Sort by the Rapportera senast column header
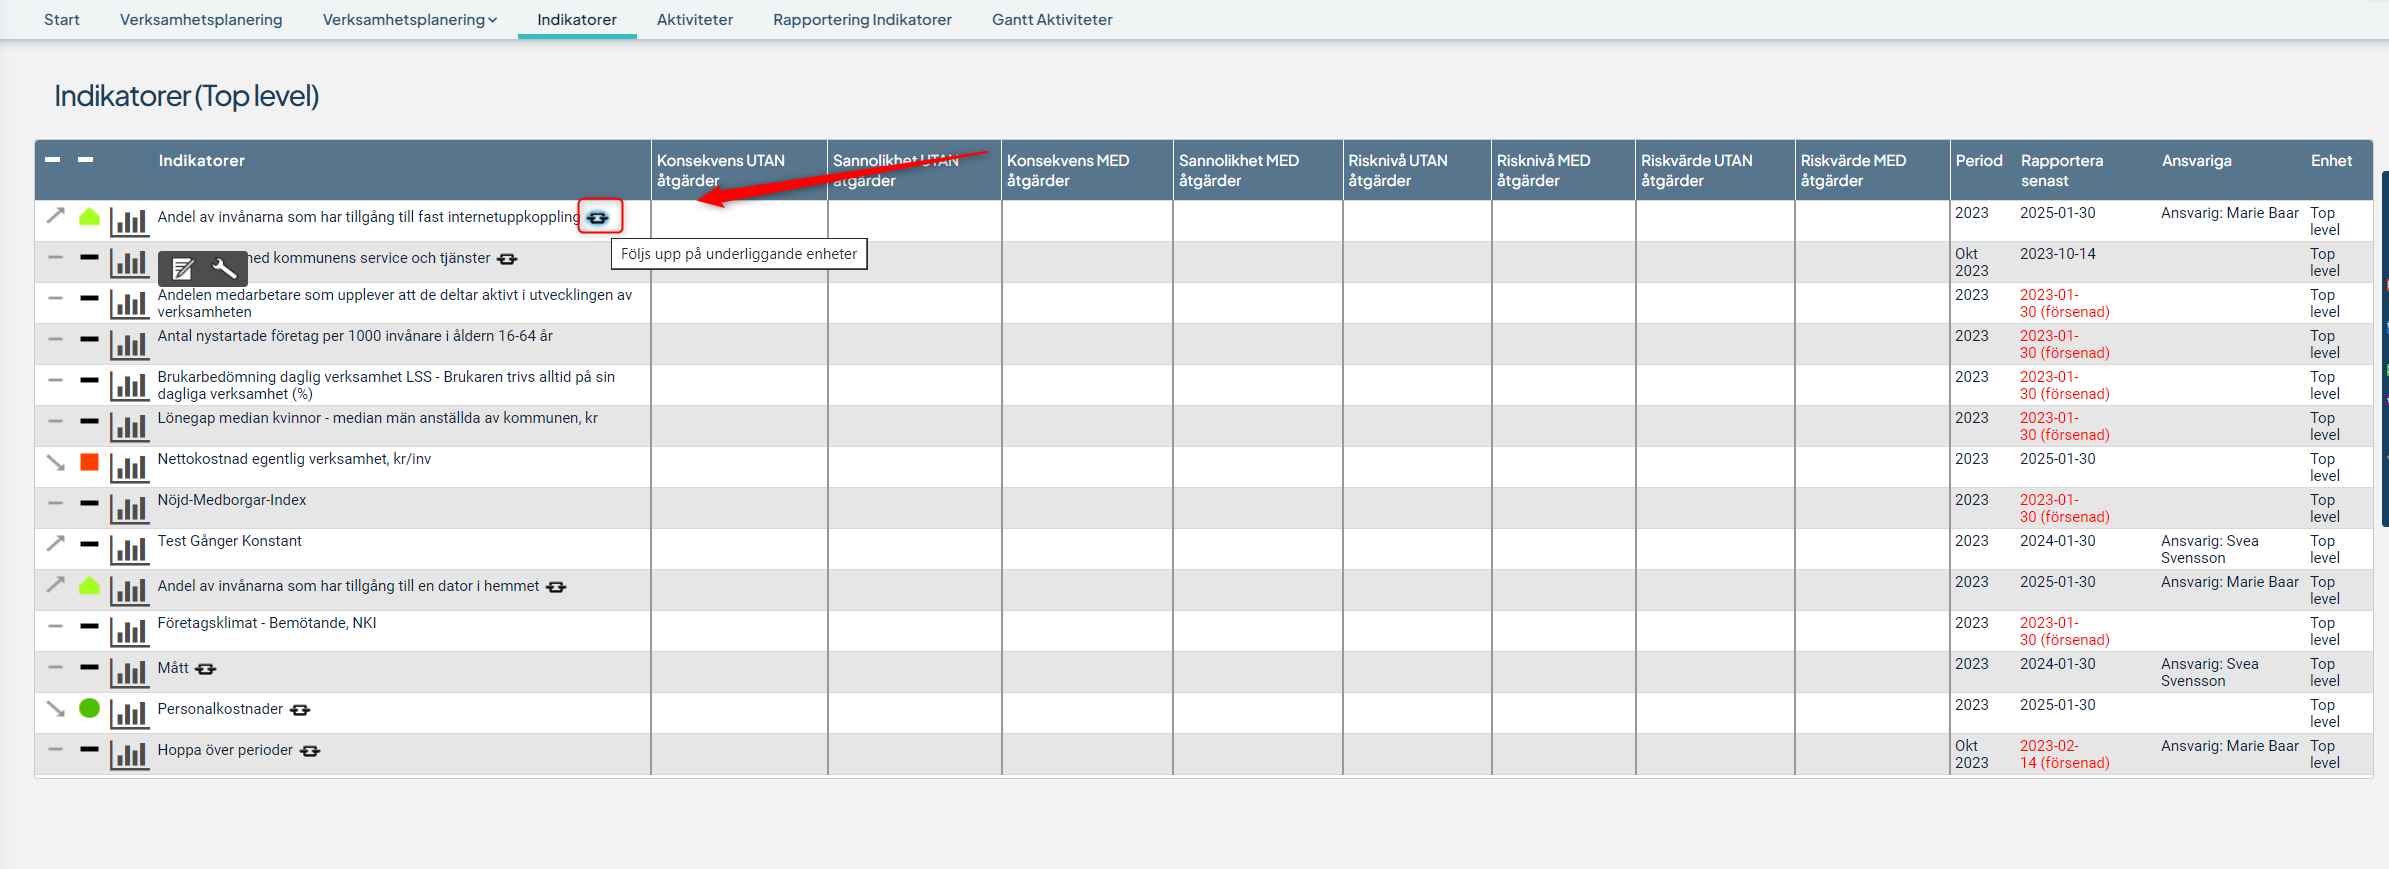This screenshot has height=869, width=2389. (x=2061, y=170)
